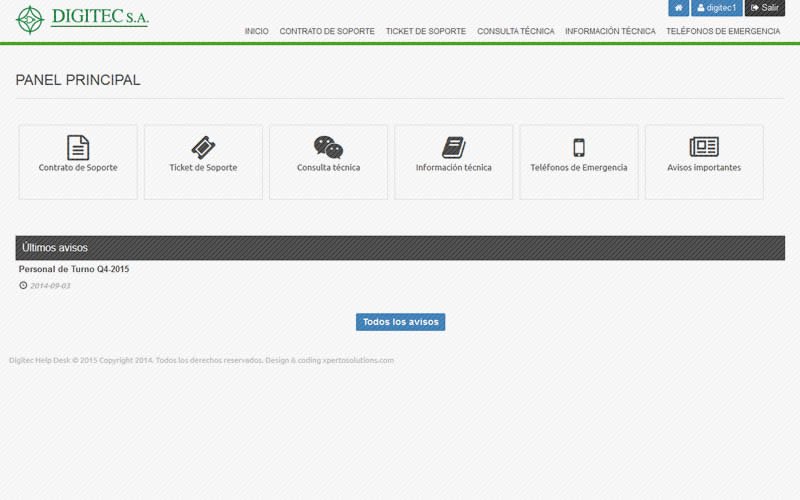This screenshot has width=800, height=500.
Task: Choose TELÉFONOS DE EMERGENCIA menu item
Action: pyautogui.click(x=723, y=32)
